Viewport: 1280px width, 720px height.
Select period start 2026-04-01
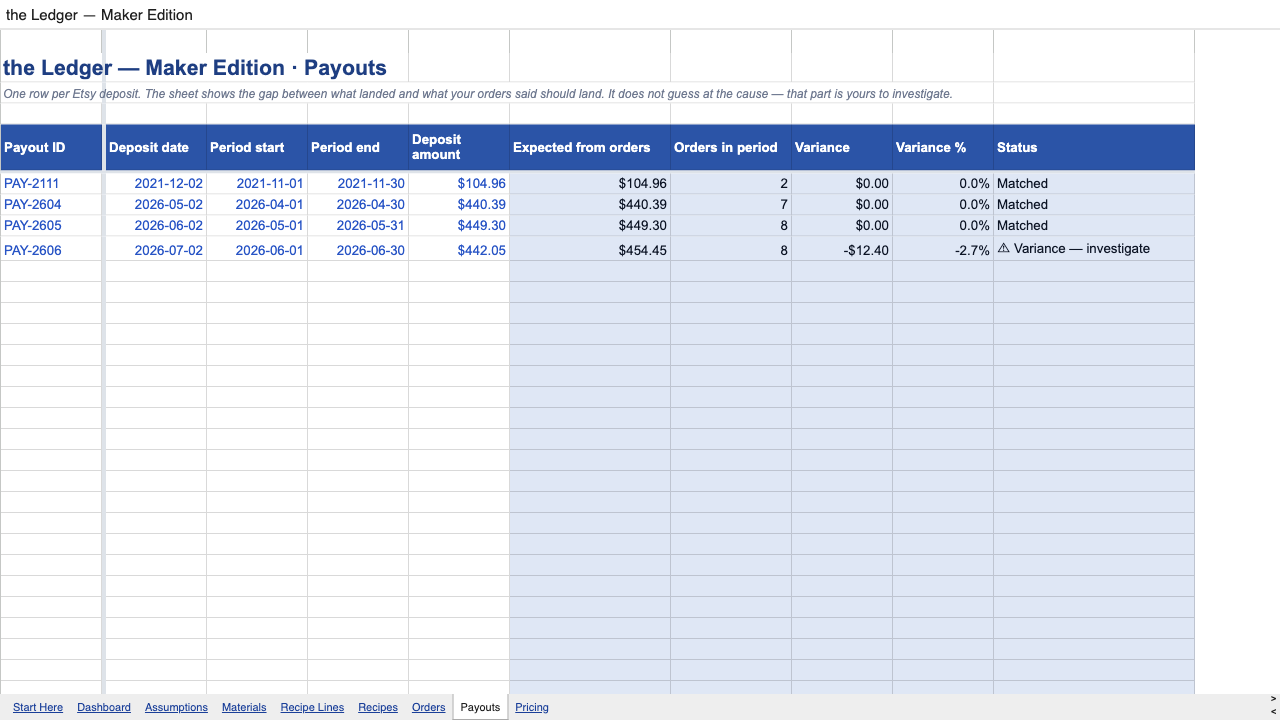coord(257,204)
